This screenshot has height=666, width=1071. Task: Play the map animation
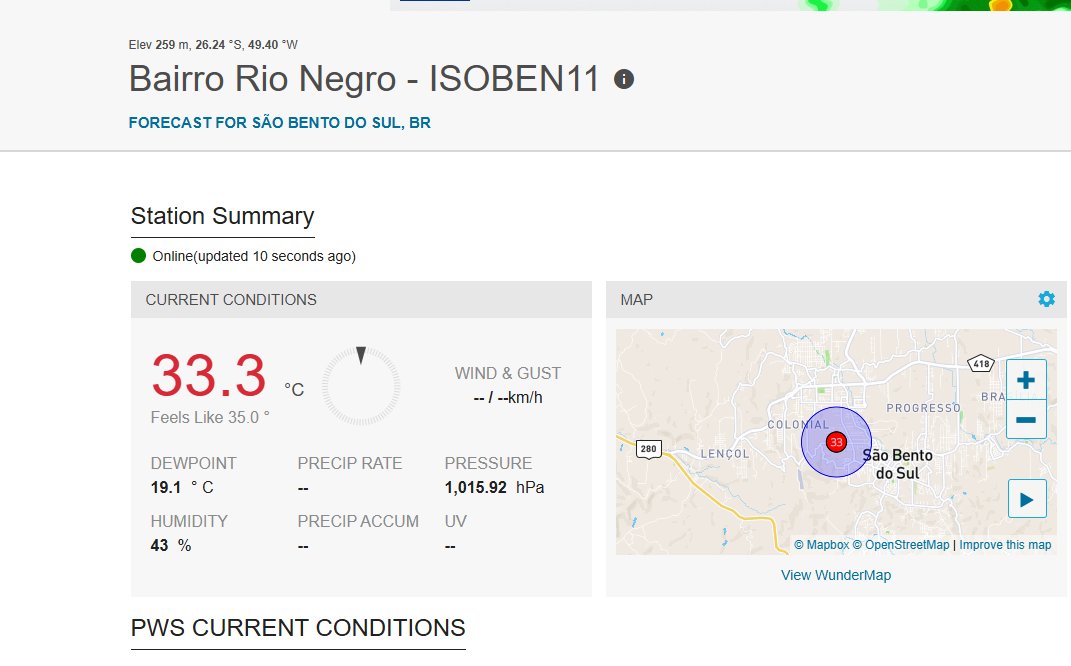pyautogui.click(x=1027, y=499)
